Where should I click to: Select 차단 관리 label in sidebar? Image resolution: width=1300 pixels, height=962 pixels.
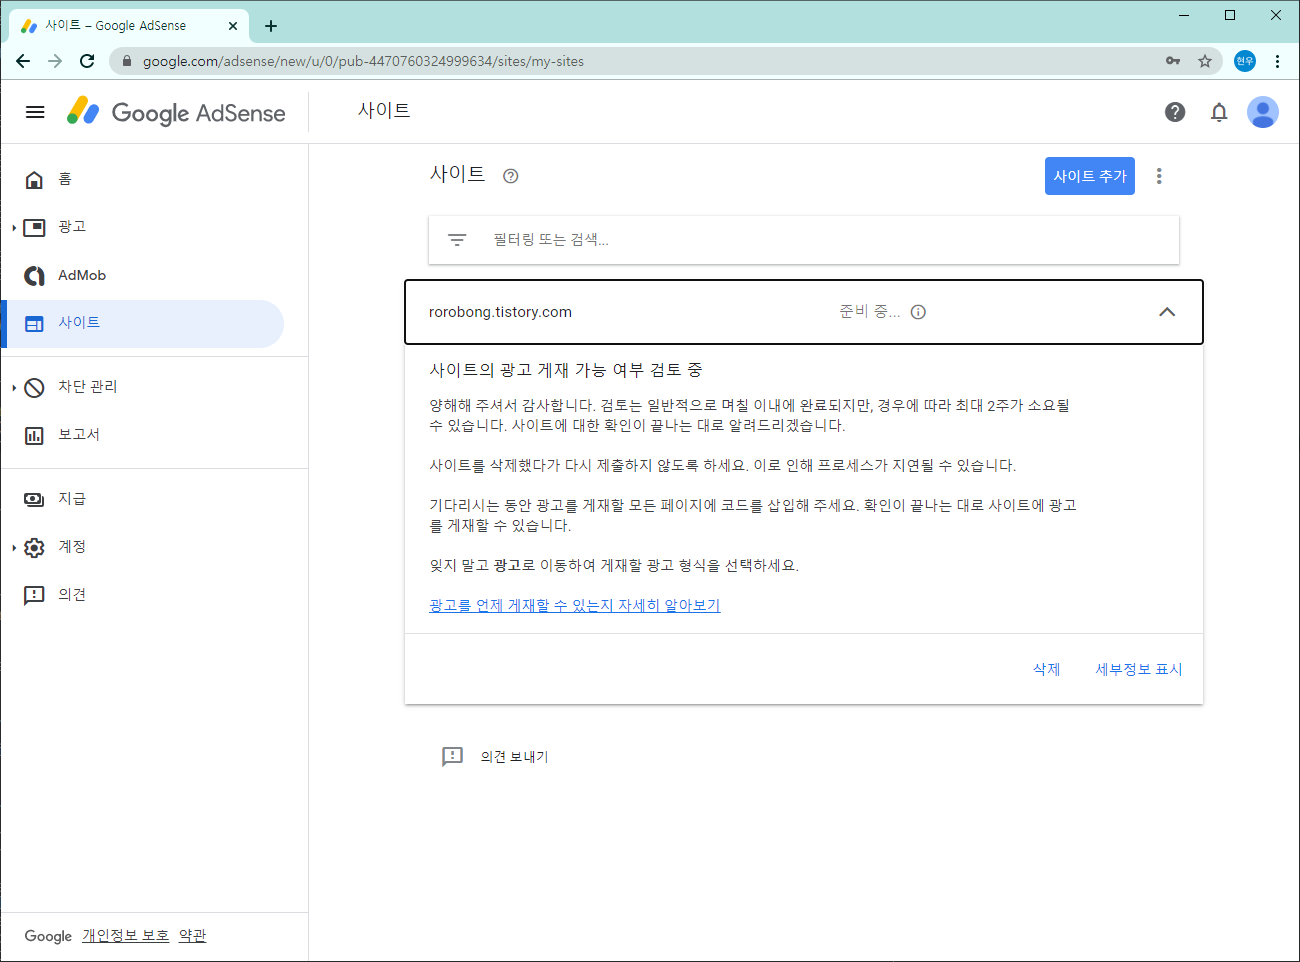(x=88, y=387)
